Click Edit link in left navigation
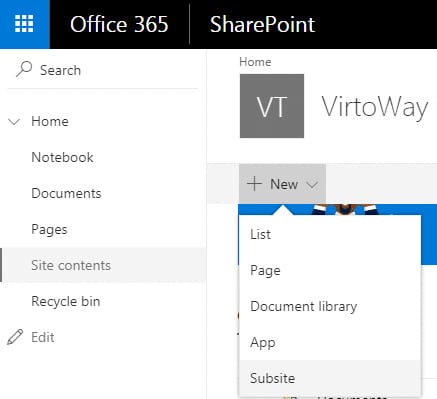This screenshot has height=399, width=437. click(x=43, y=337)
